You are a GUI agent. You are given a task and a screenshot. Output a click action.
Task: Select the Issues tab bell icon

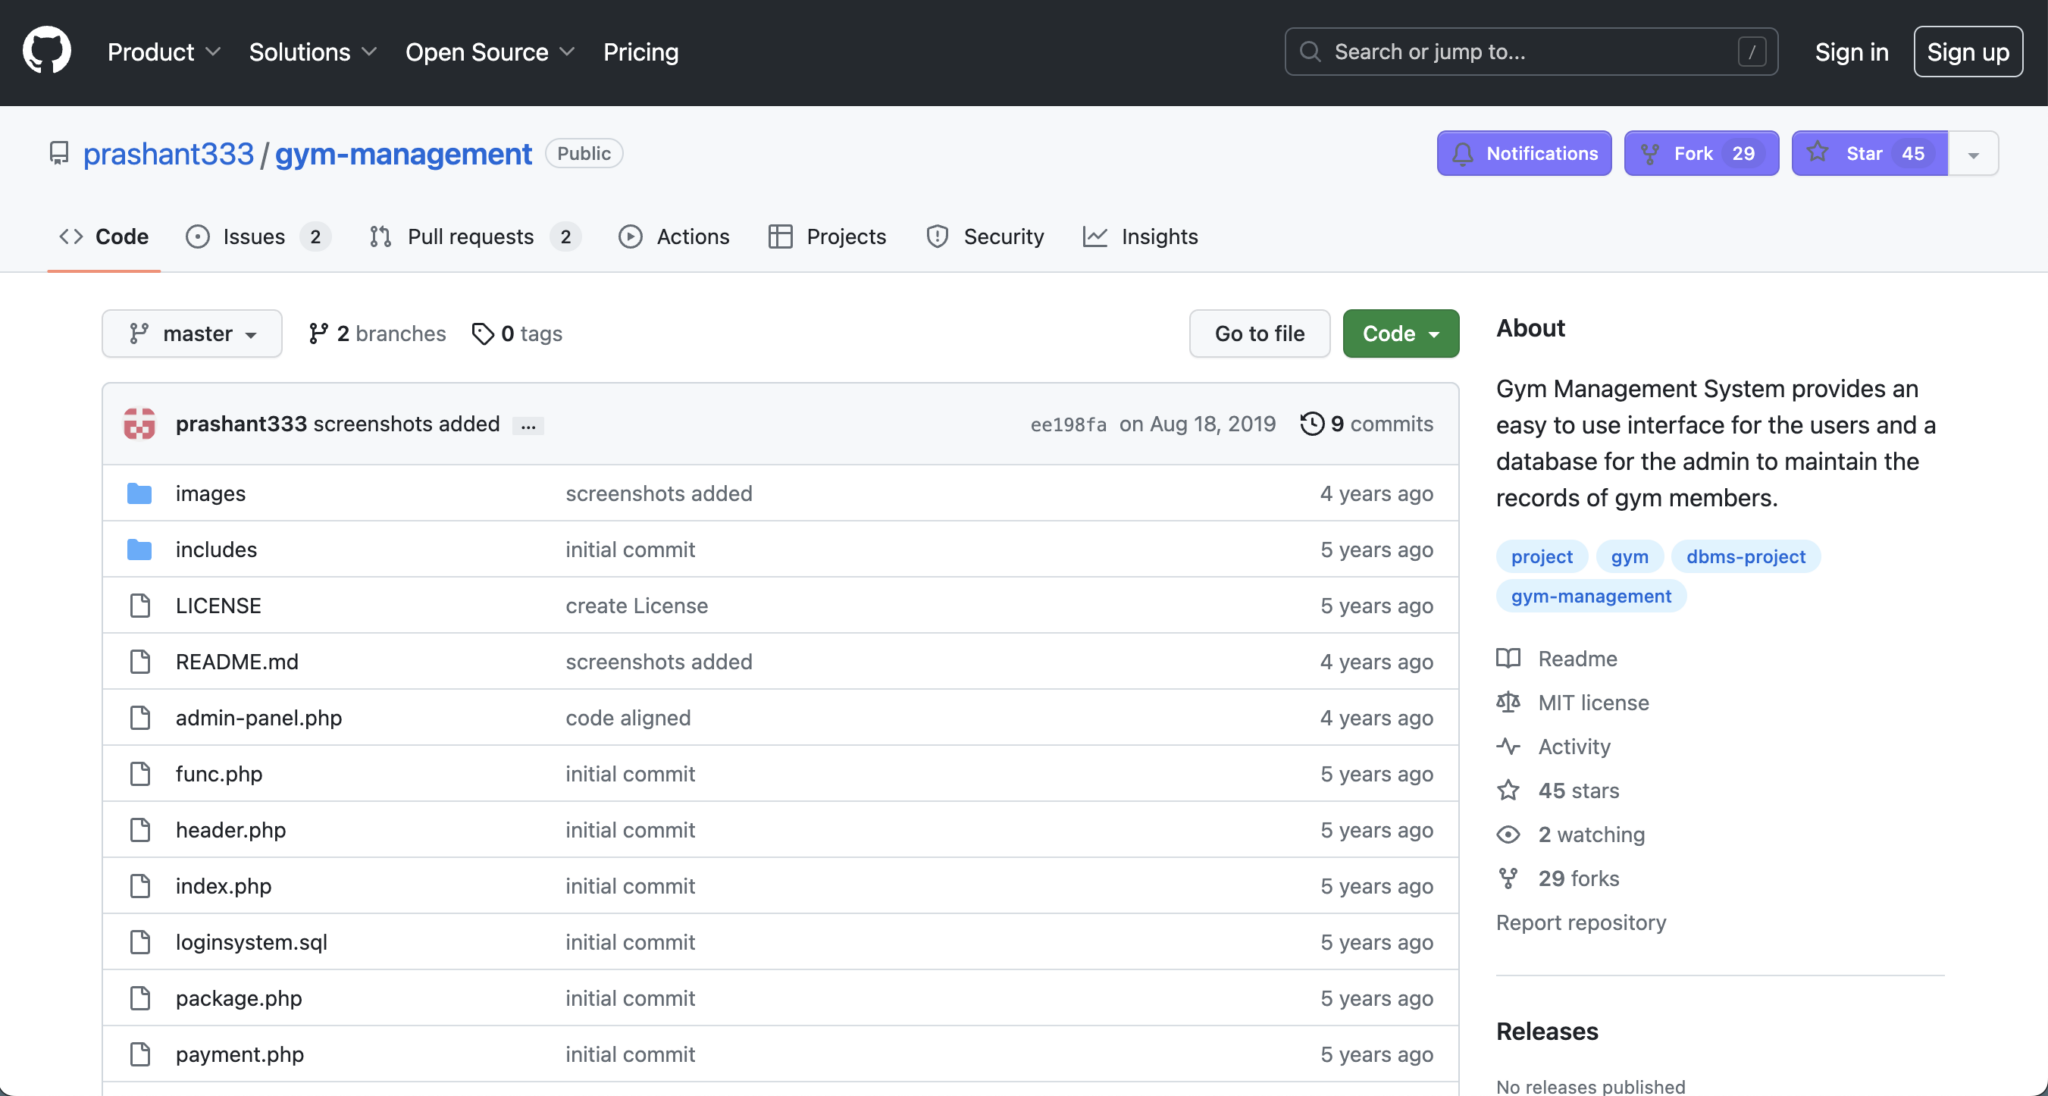pos(196,236)
